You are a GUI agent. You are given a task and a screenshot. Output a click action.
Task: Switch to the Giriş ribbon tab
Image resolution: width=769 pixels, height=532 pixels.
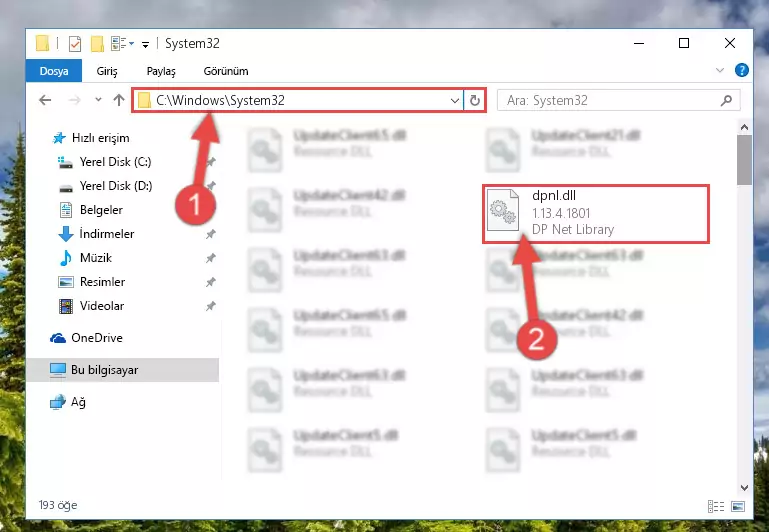[107, 71]
